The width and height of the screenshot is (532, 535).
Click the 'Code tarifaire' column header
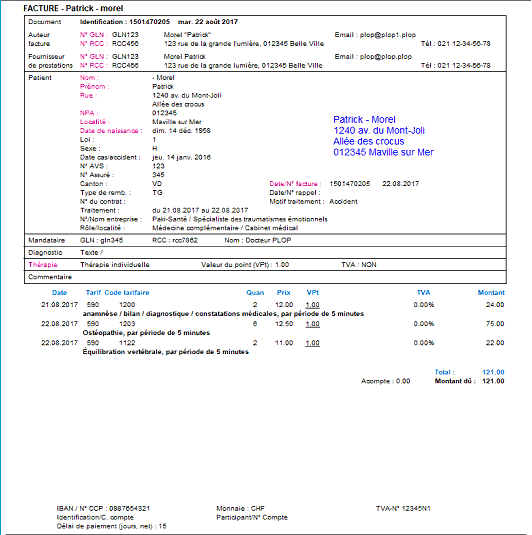tap(127, 293)
